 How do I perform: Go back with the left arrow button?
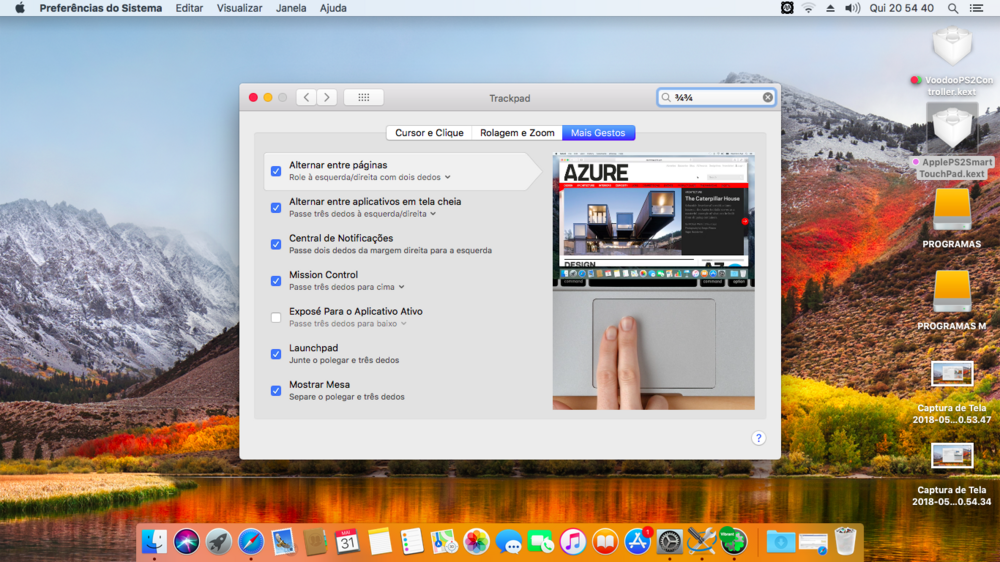306,97
